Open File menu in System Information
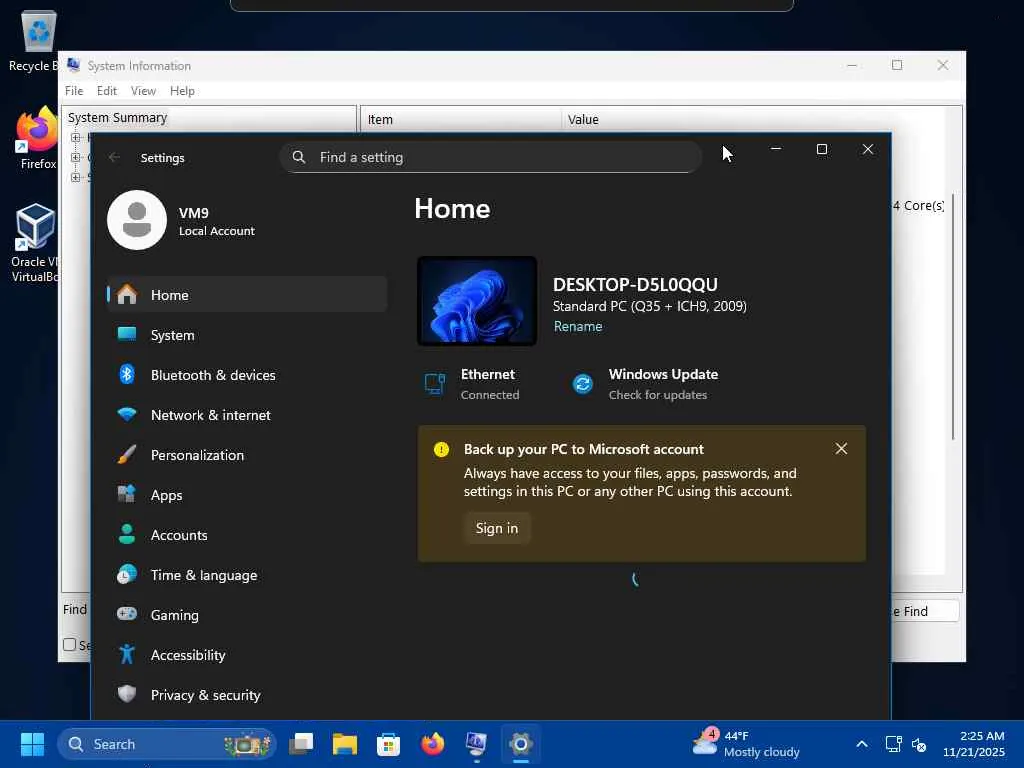This screenshot has height=768, width=1024. tap(74, 91)
